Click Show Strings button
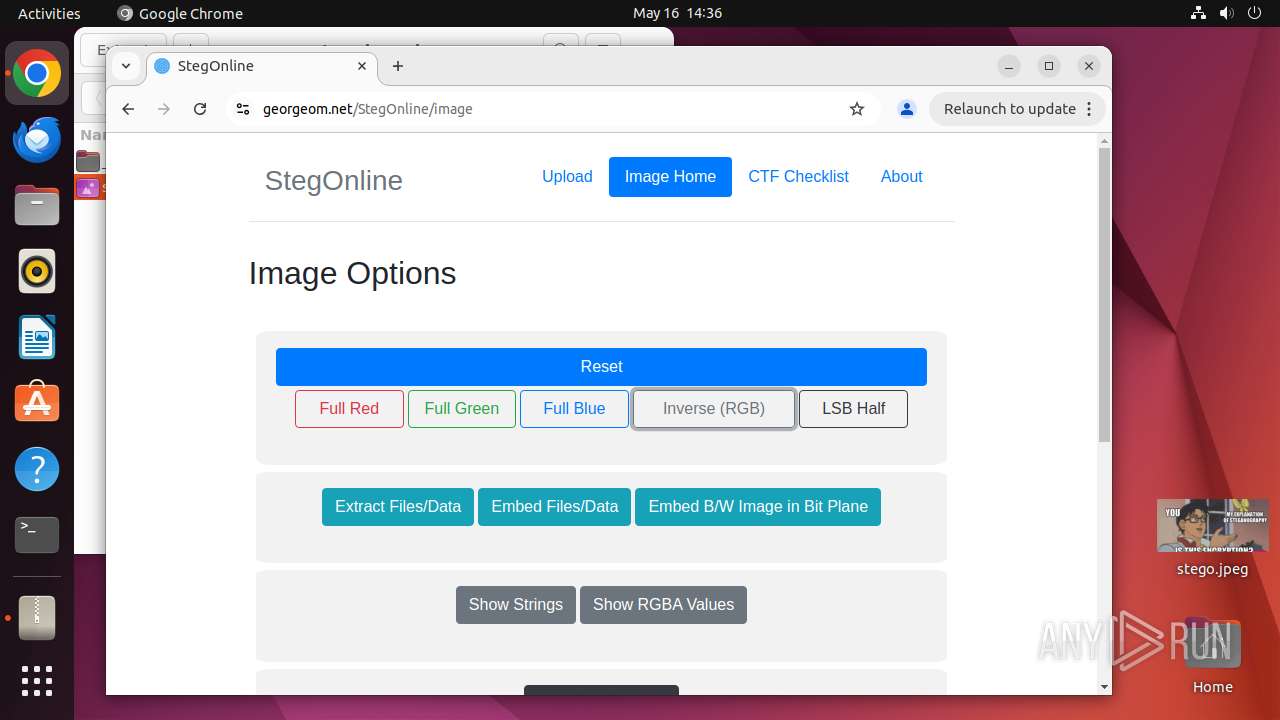Viewport: 1280px width, 720px height. (x=516, y=605)
